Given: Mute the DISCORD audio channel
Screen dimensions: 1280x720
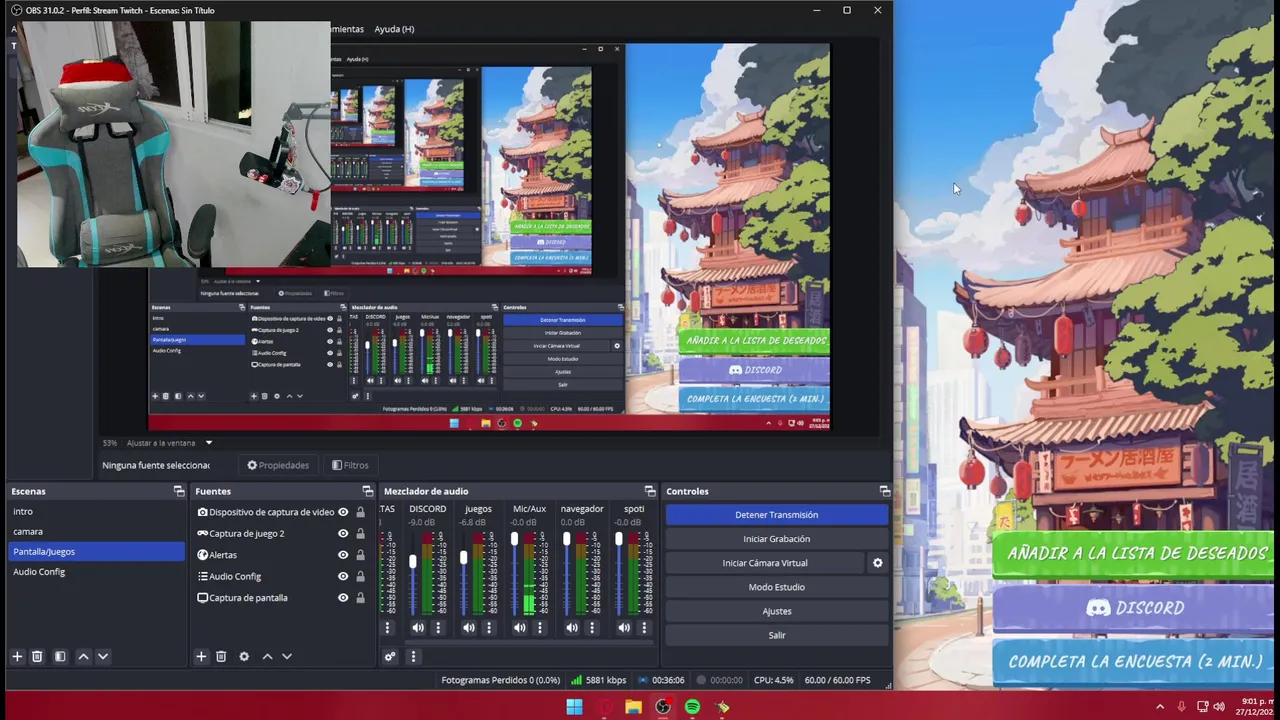Looking at the screenshot, I should point(418,628).
